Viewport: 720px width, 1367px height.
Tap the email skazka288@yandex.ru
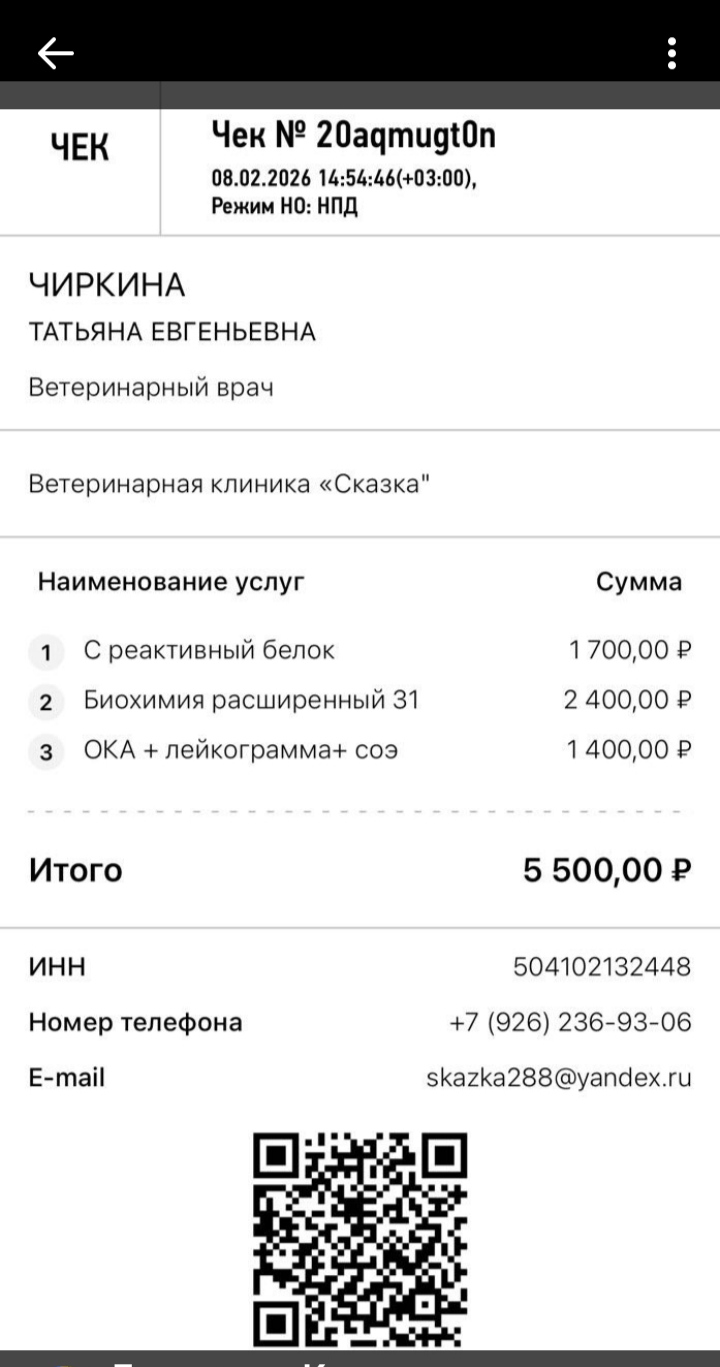point(559,1078)
